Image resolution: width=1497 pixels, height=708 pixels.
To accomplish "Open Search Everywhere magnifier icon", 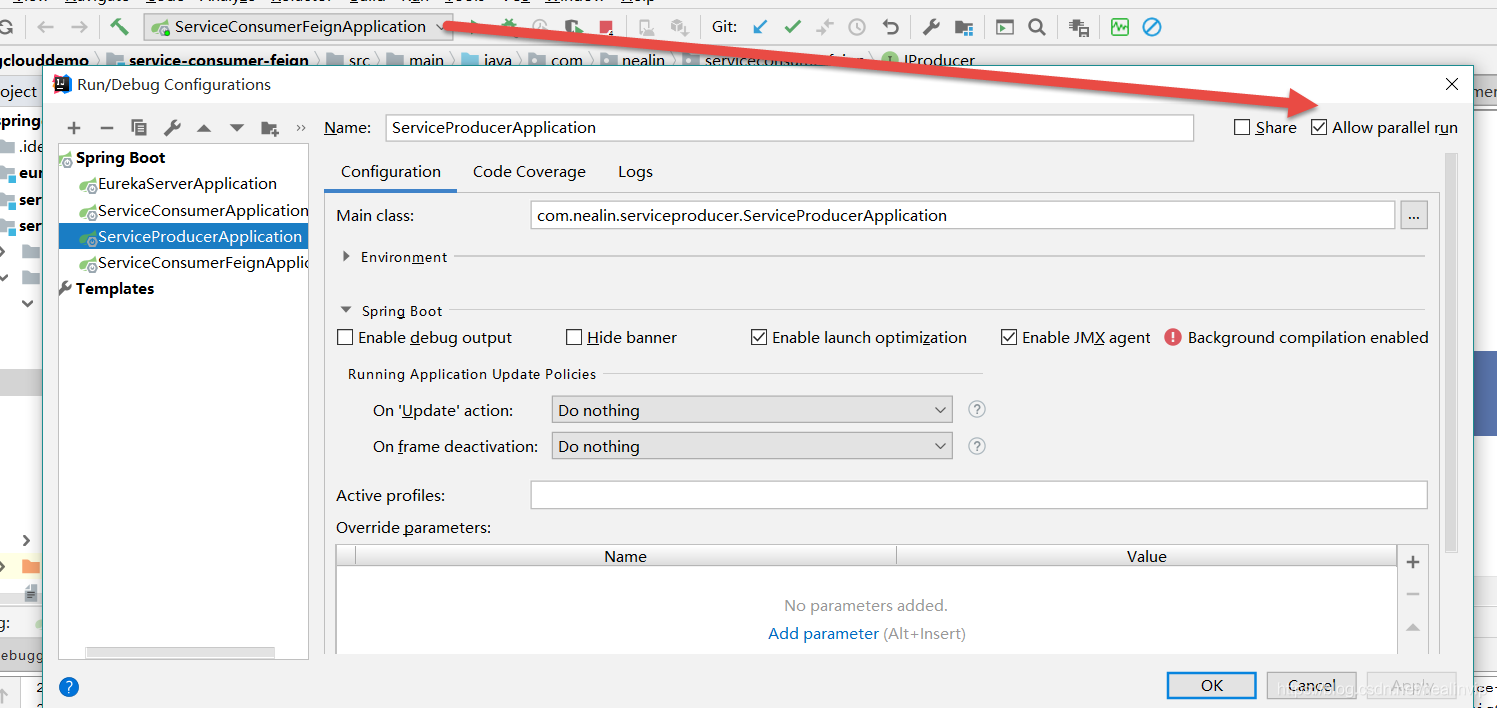I will tap(1037, 27).
